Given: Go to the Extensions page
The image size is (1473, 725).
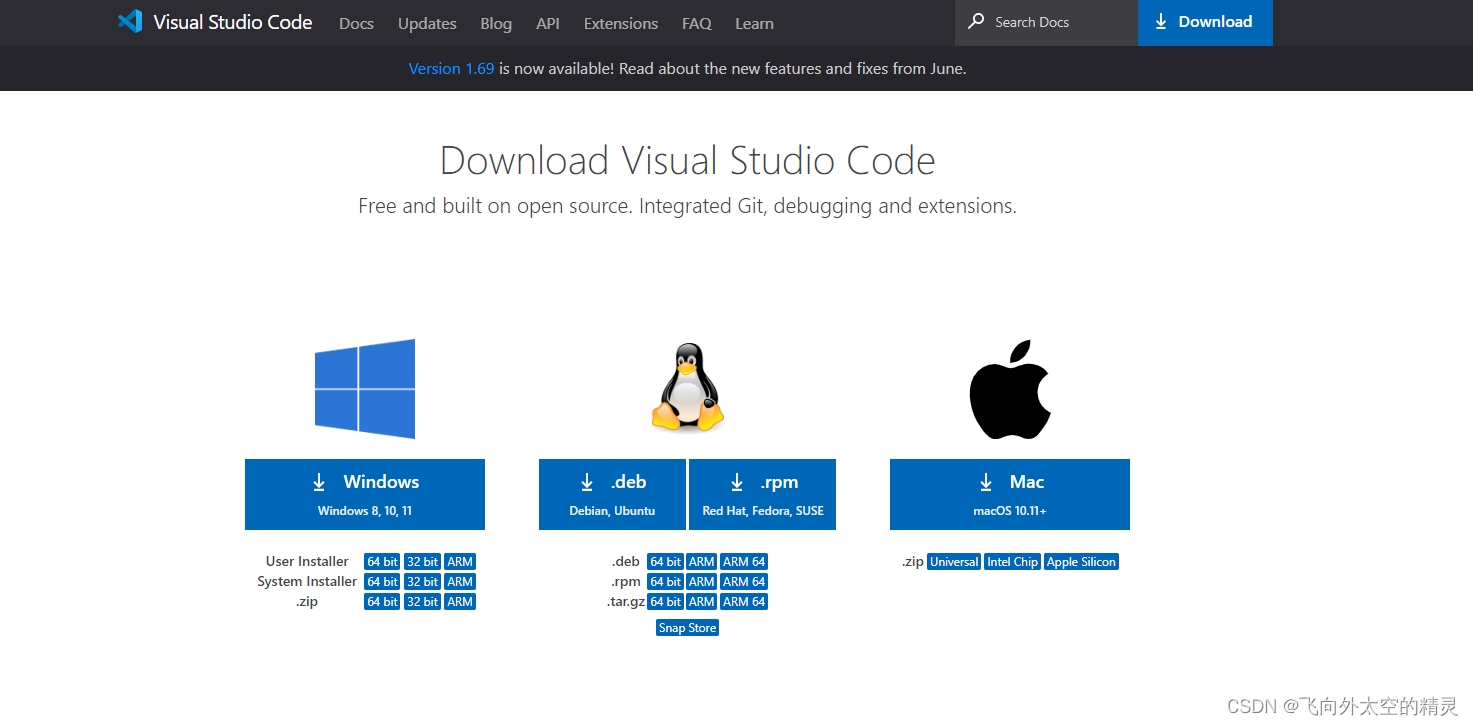Looking at the screenshot, I should point(621,23).
